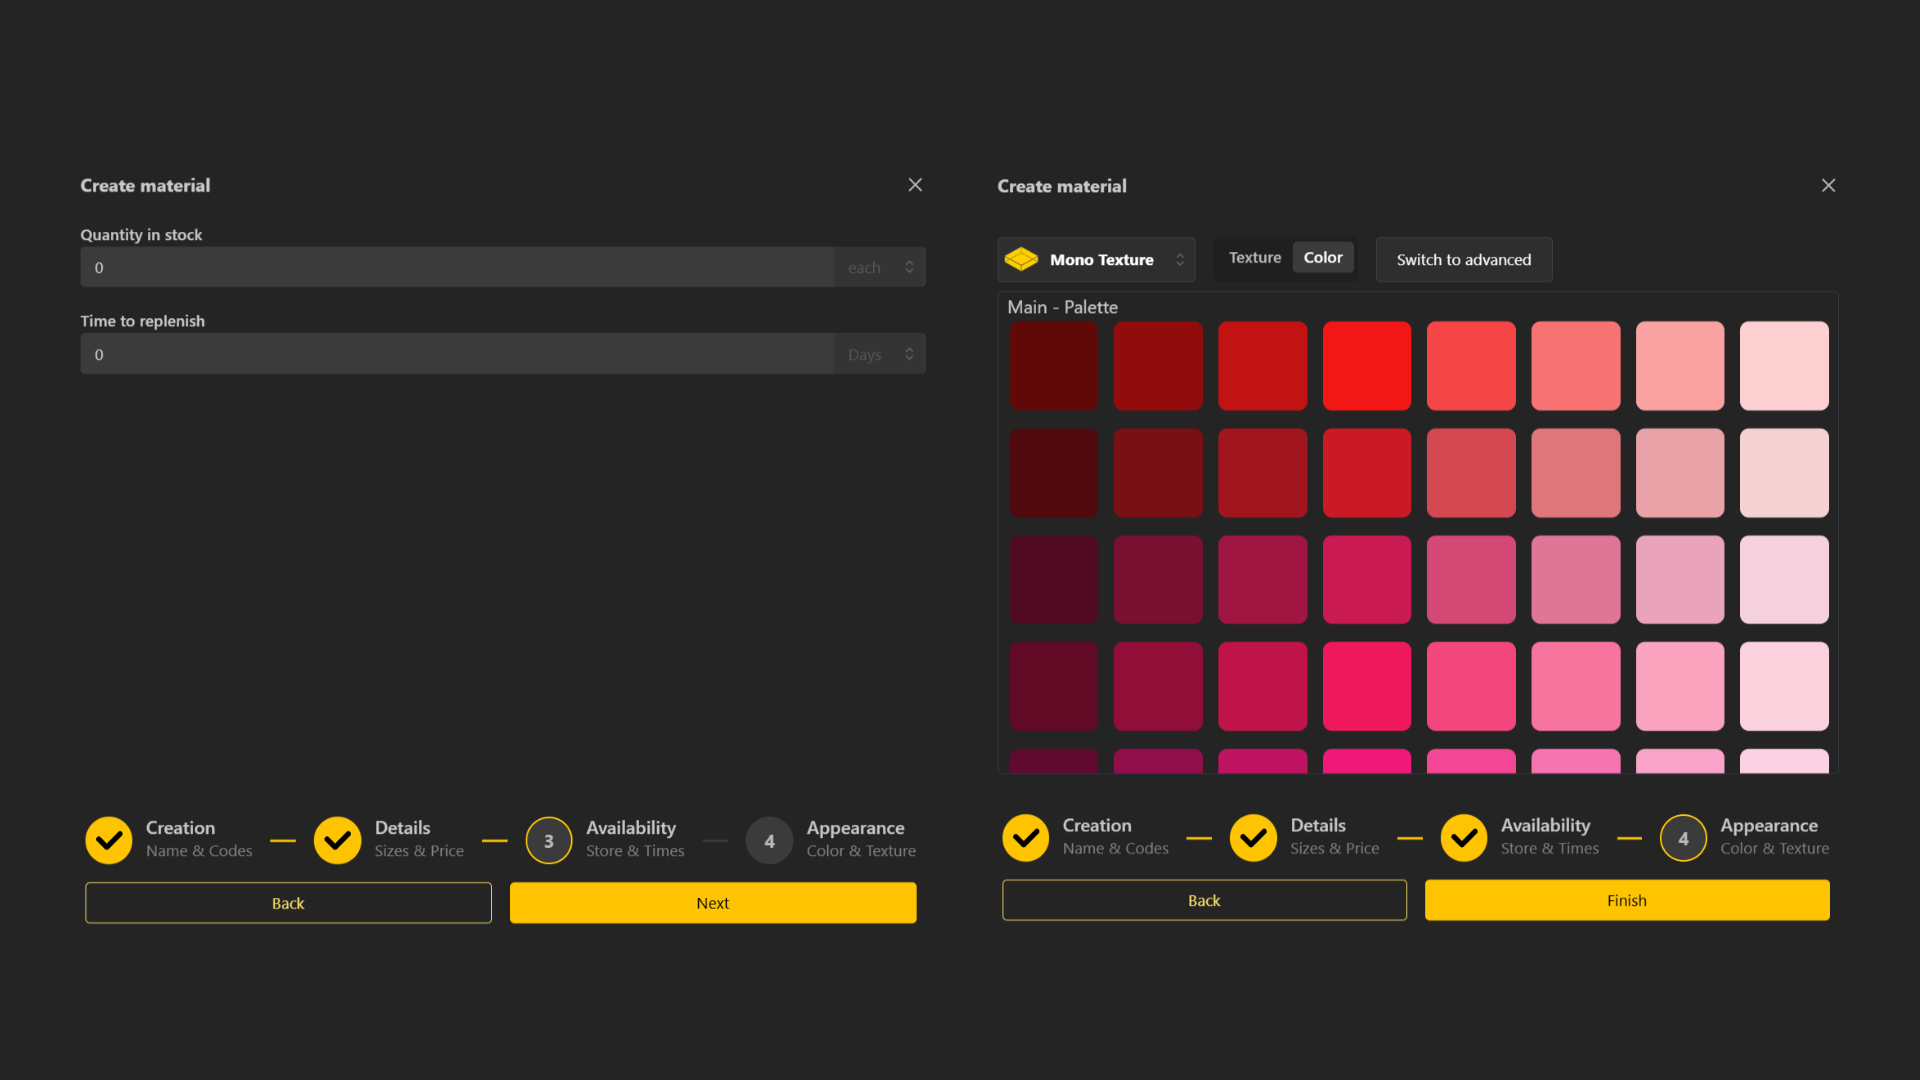Select the Color toggle option

(x=1322, y=258)
